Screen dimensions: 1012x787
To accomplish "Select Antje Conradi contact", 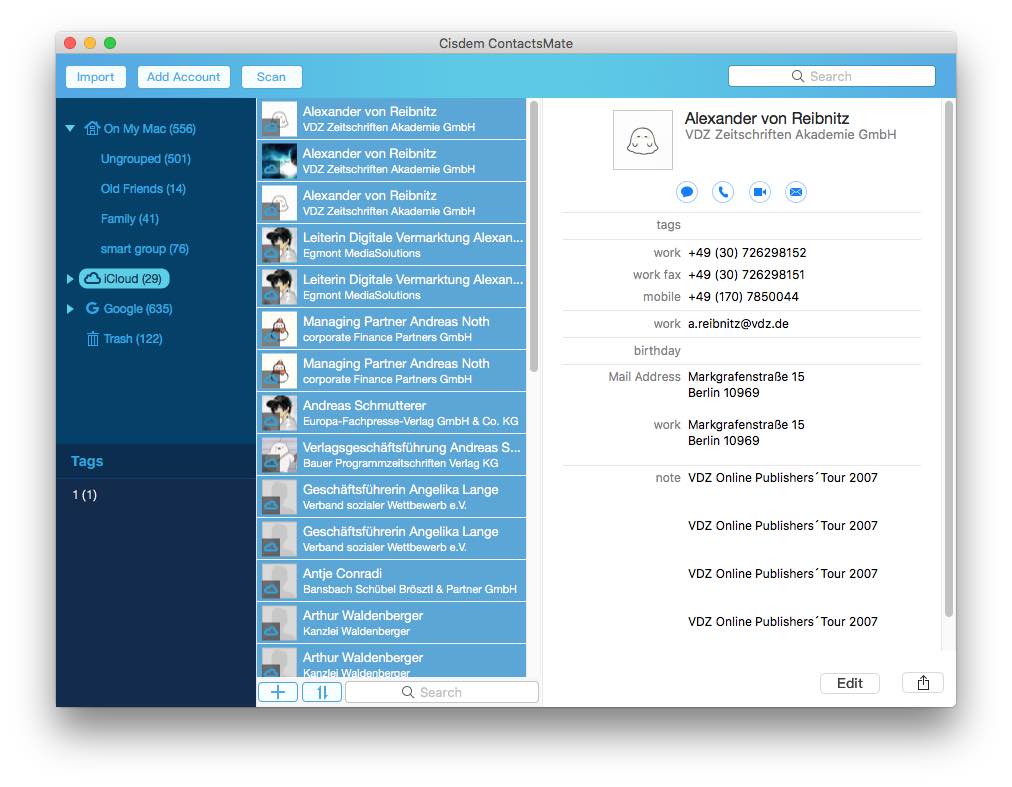I will [392, 580].
